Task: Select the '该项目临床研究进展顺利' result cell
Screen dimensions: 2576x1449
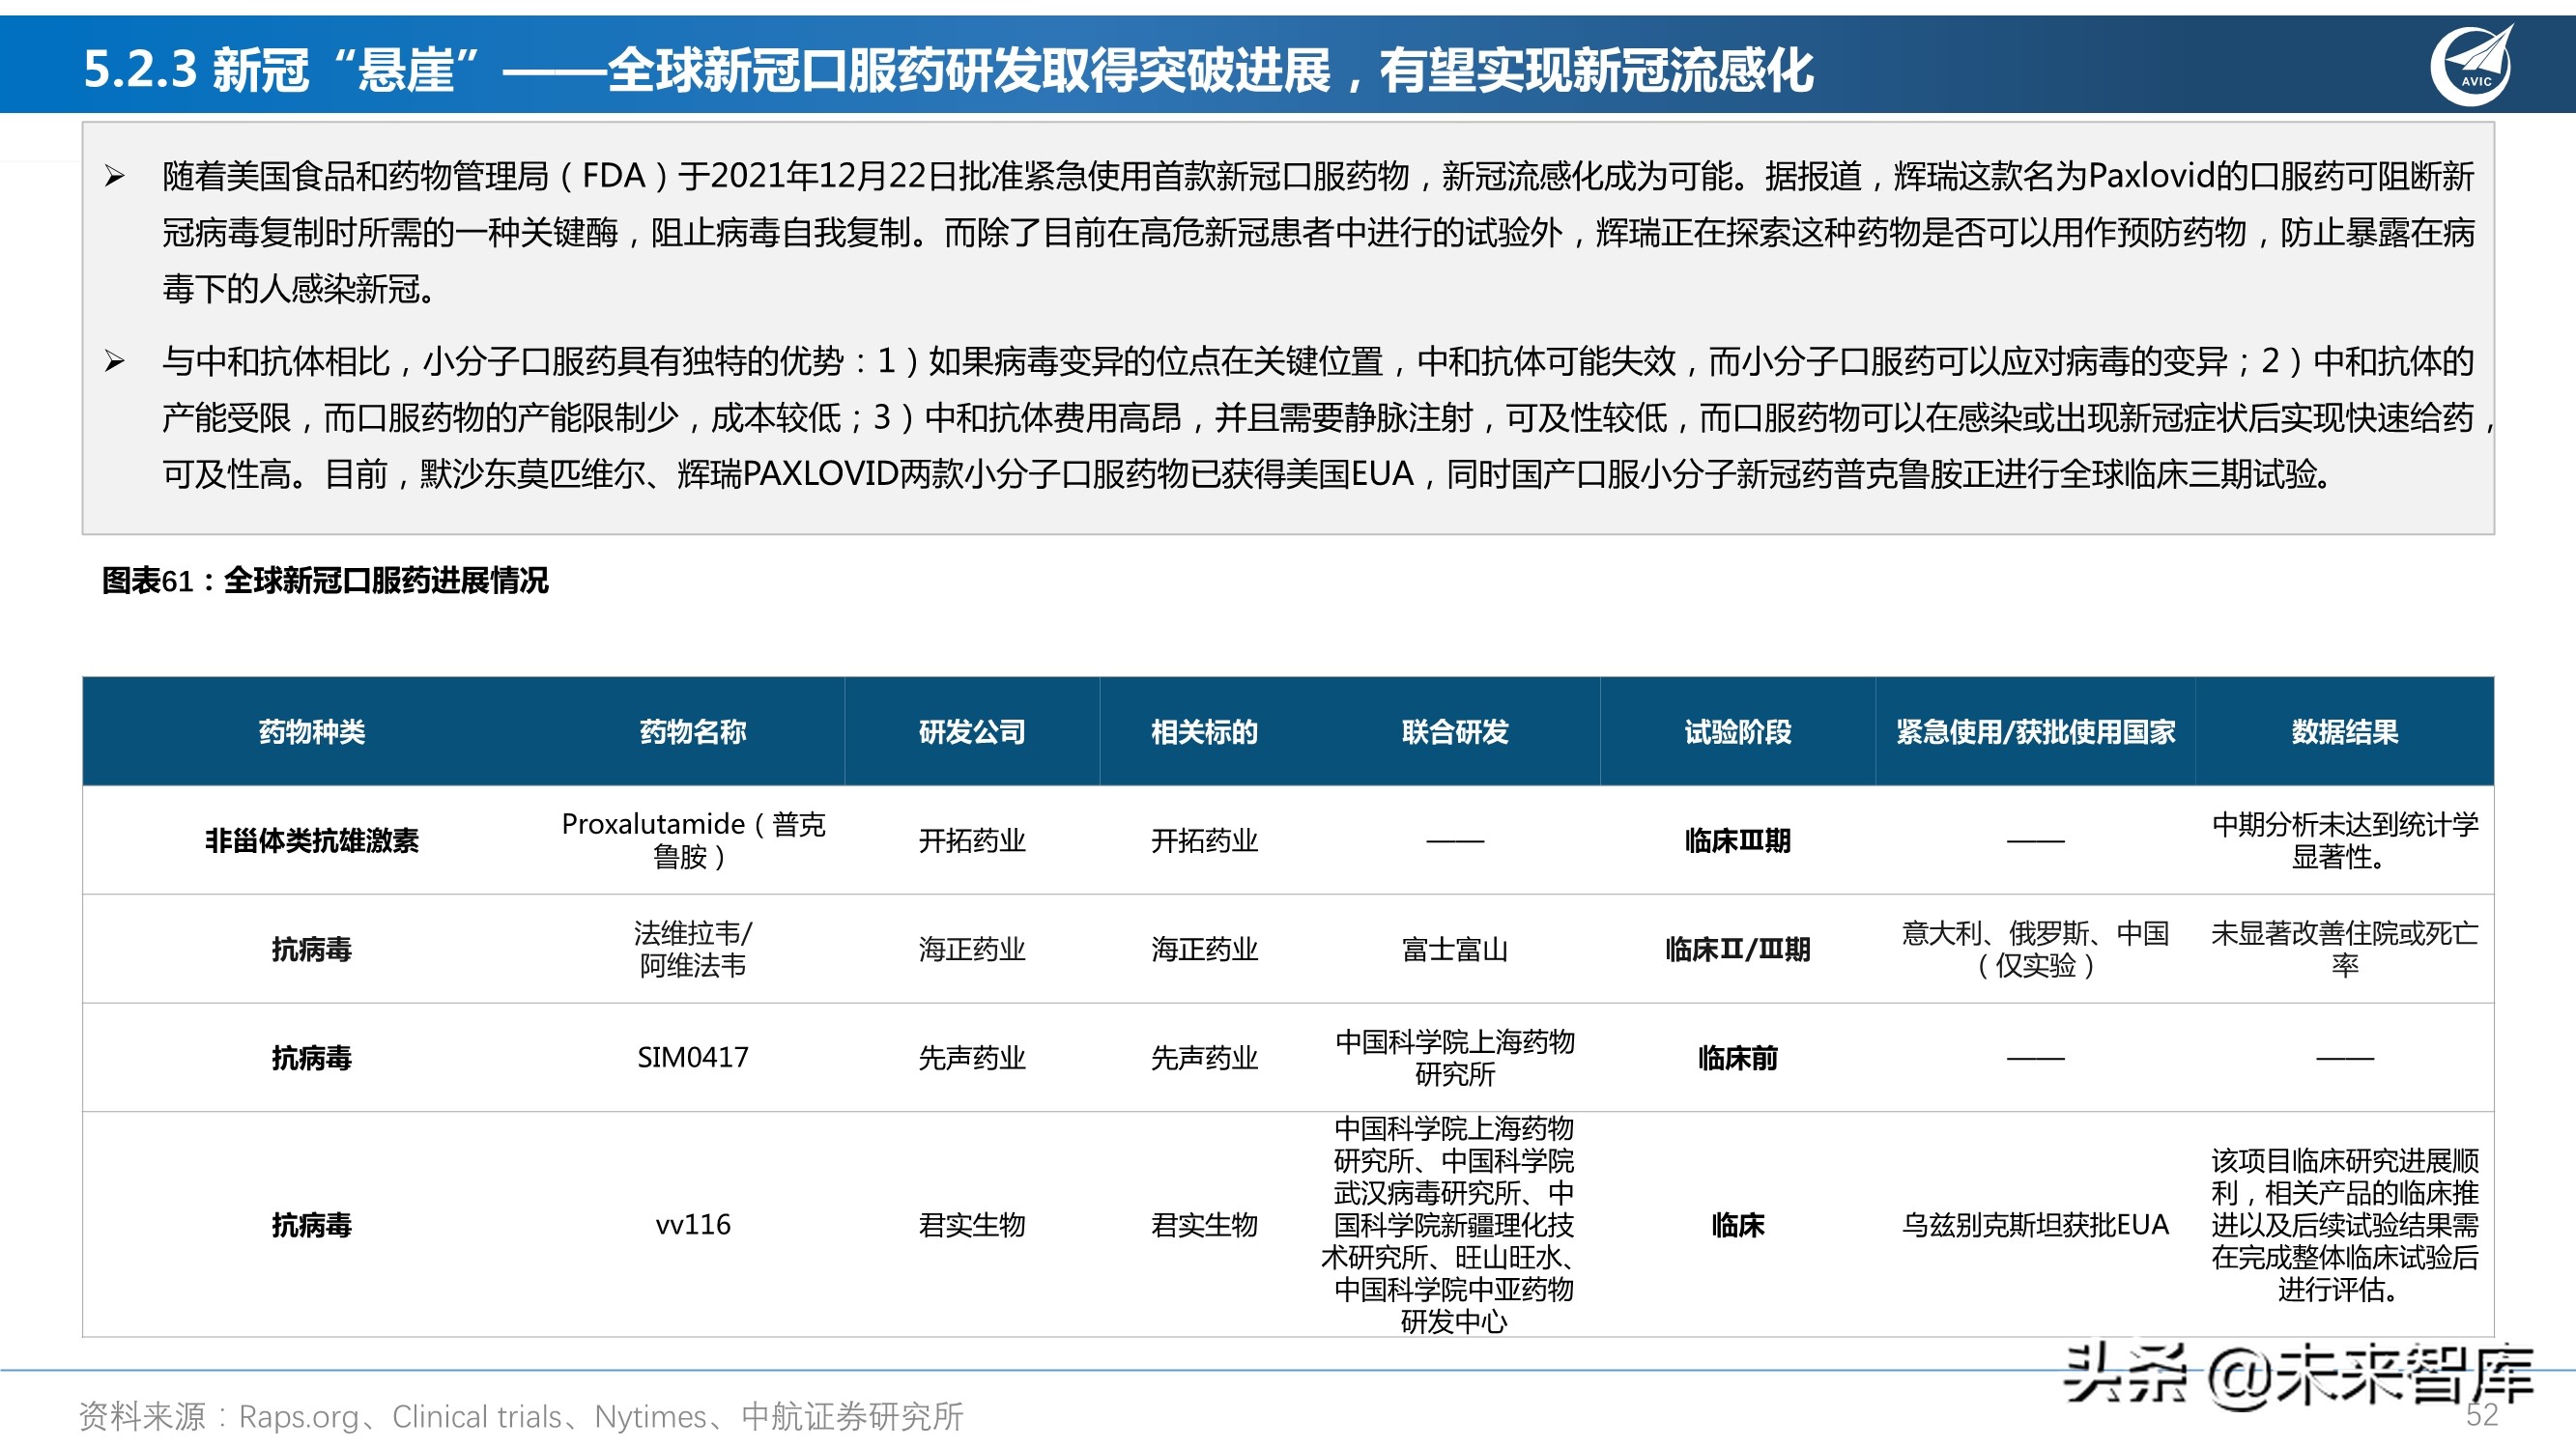Action: click(2345, 1225)
